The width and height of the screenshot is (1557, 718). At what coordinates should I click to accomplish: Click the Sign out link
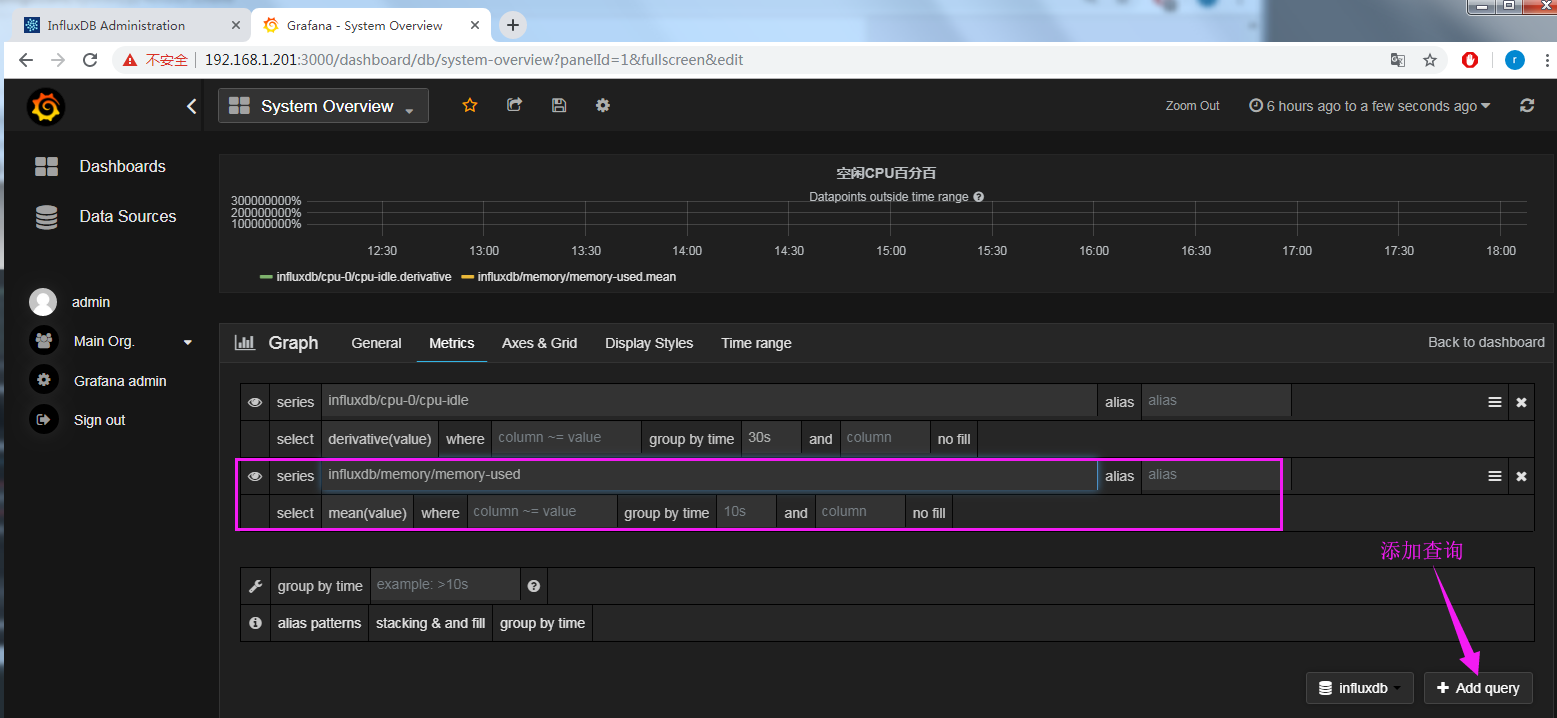coord(100,420)
